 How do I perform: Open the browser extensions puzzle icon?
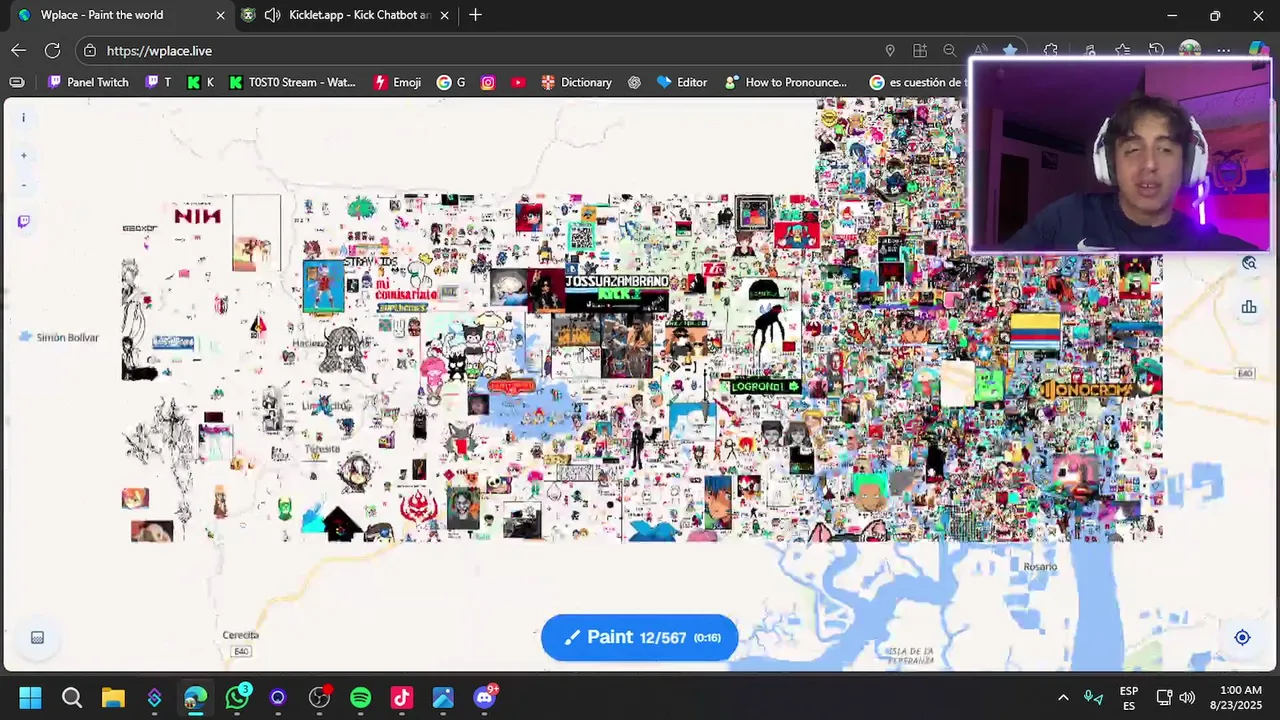pos(1051,50)
